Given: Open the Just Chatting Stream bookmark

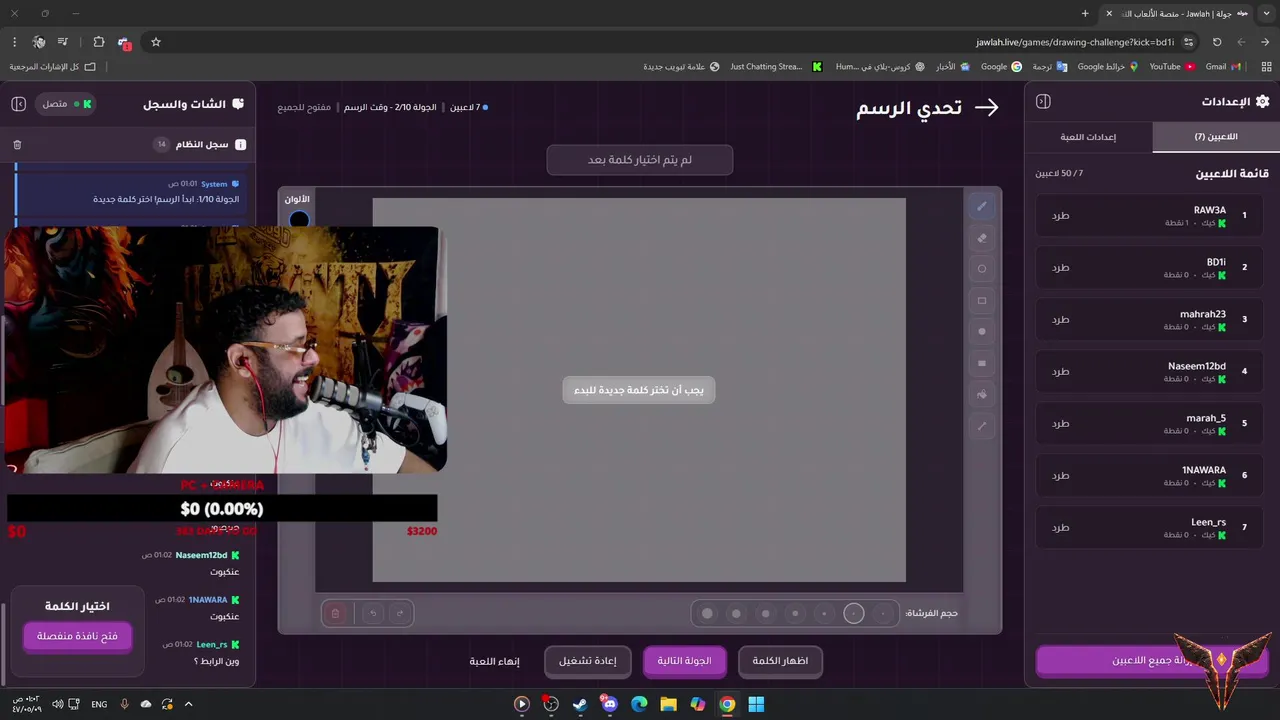Looking at the screenshot, I should [x=776, y=67].
